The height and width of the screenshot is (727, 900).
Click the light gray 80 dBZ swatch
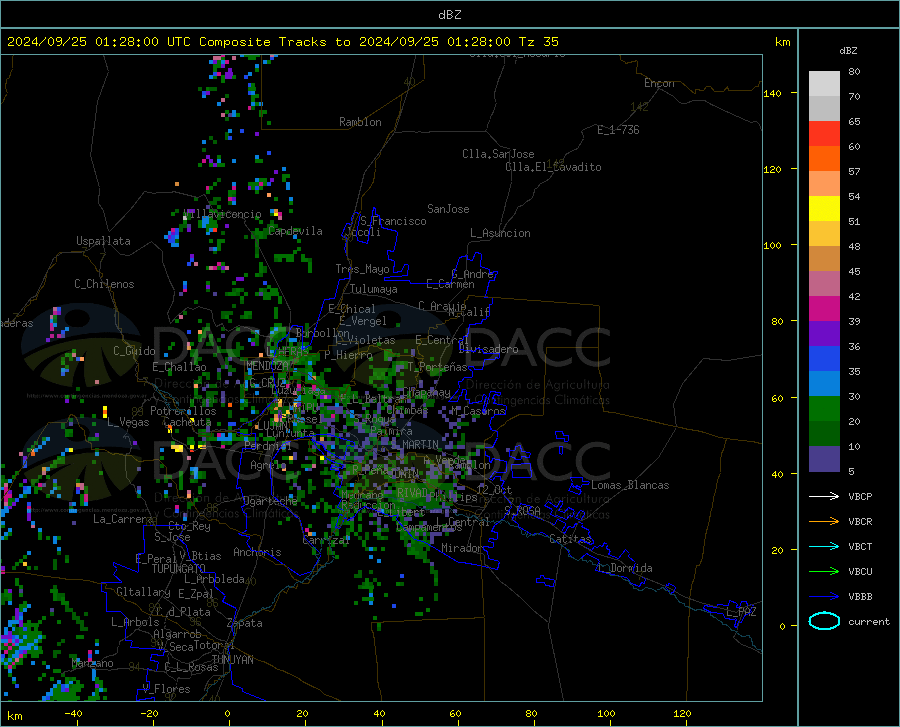(824, 83)
